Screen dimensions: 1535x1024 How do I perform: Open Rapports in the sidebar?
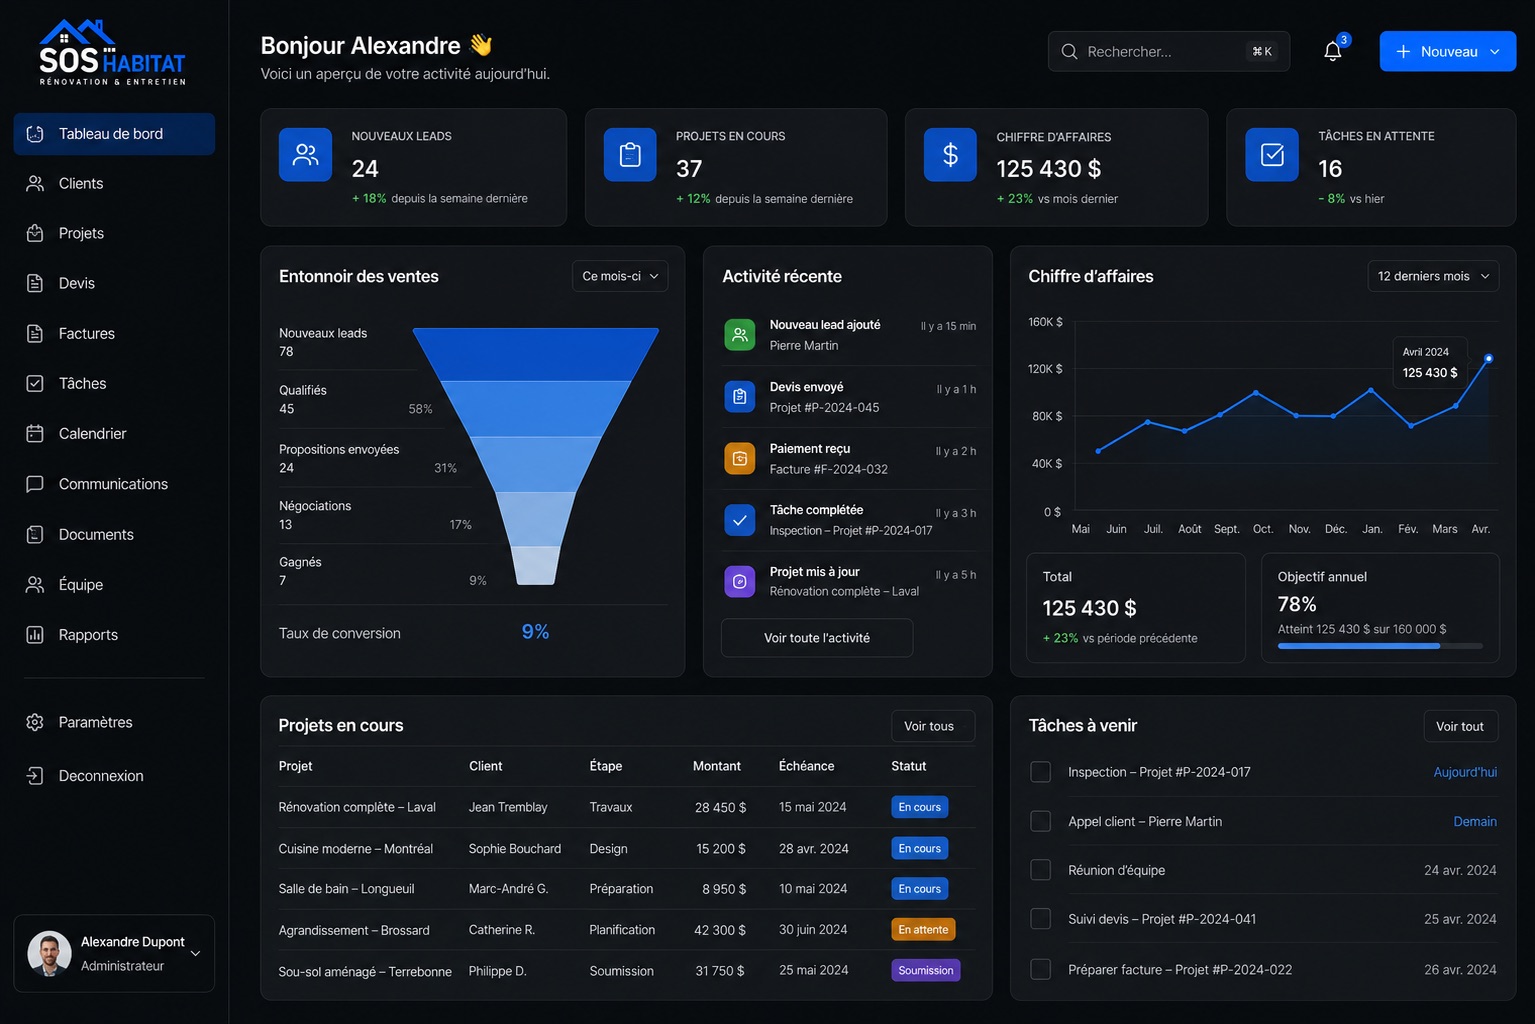tap(114, 635)
